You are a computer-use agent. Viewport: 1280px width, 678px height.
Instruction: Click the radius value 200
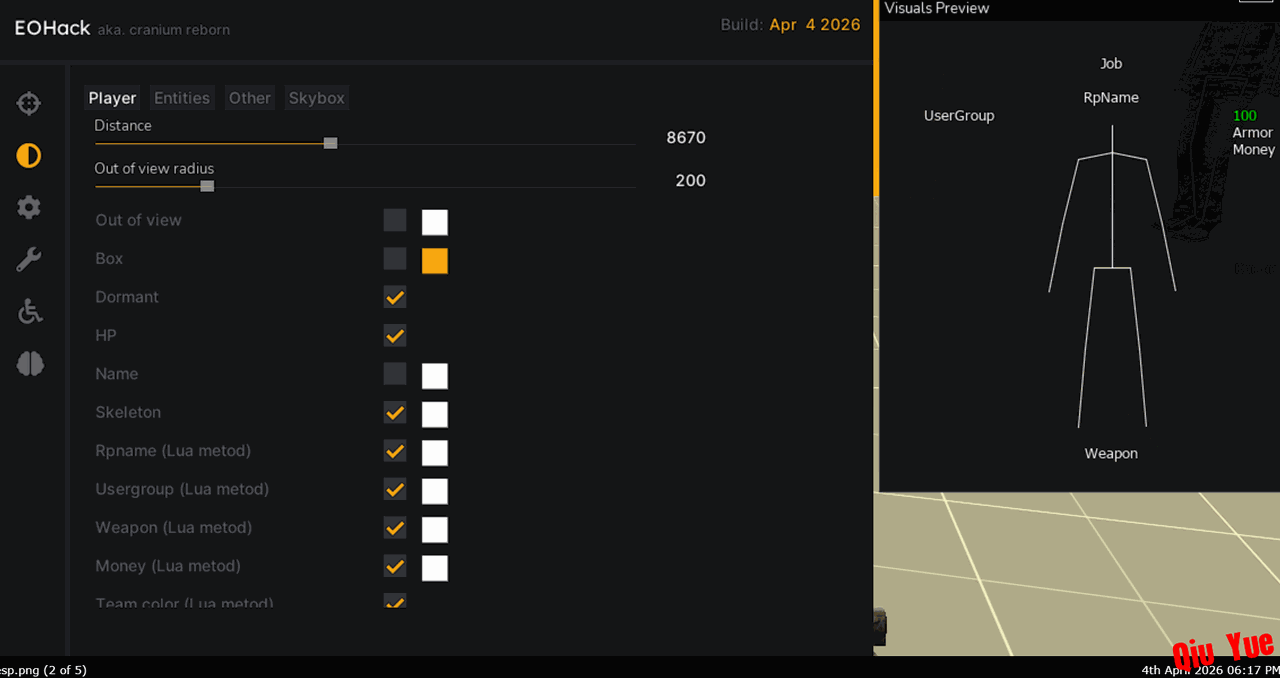(x=690, y=181)
